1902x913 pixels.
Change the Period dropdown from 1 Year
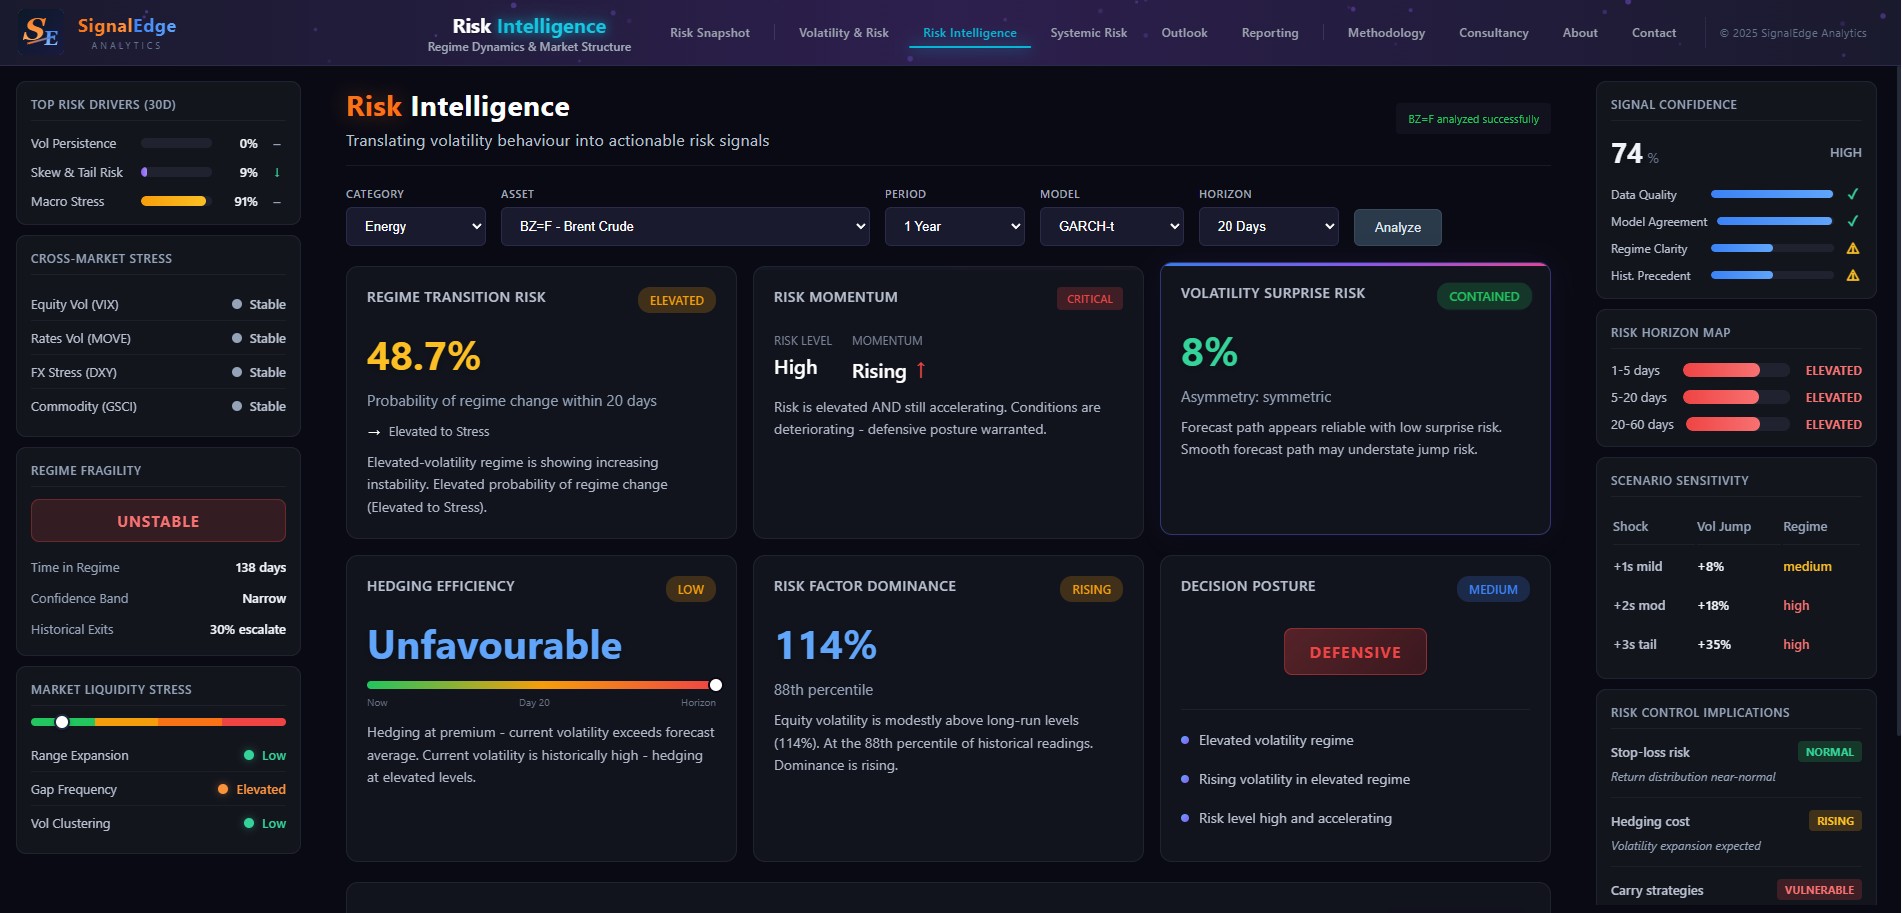coord(954,226)
